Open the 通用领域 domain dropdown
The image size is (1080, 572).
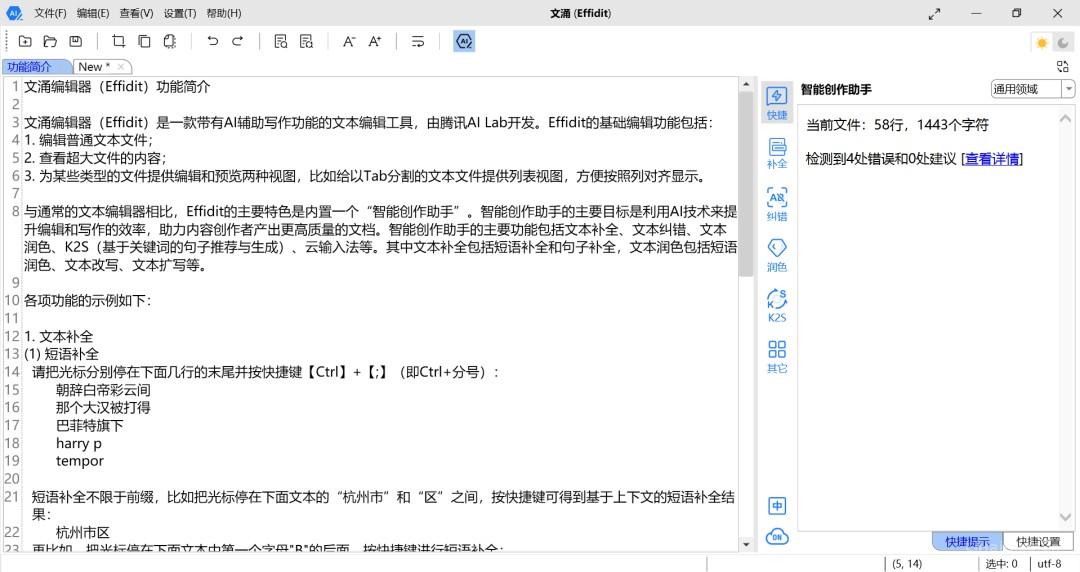pos(1032,89)
